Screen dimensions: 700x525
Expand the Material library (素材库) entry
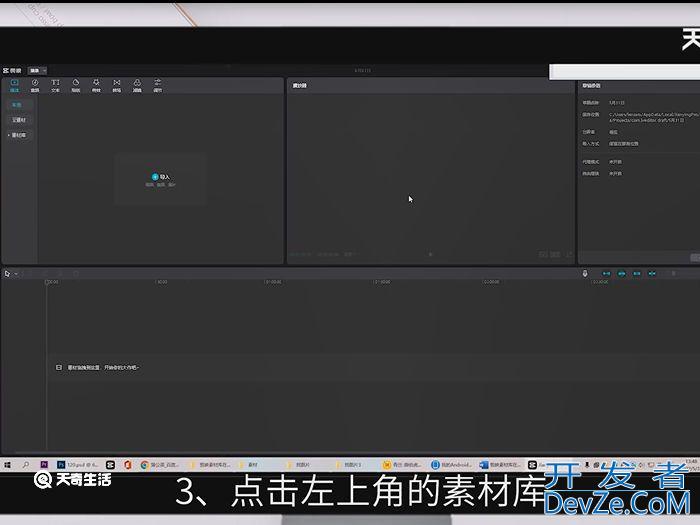(x=18, y=135)
